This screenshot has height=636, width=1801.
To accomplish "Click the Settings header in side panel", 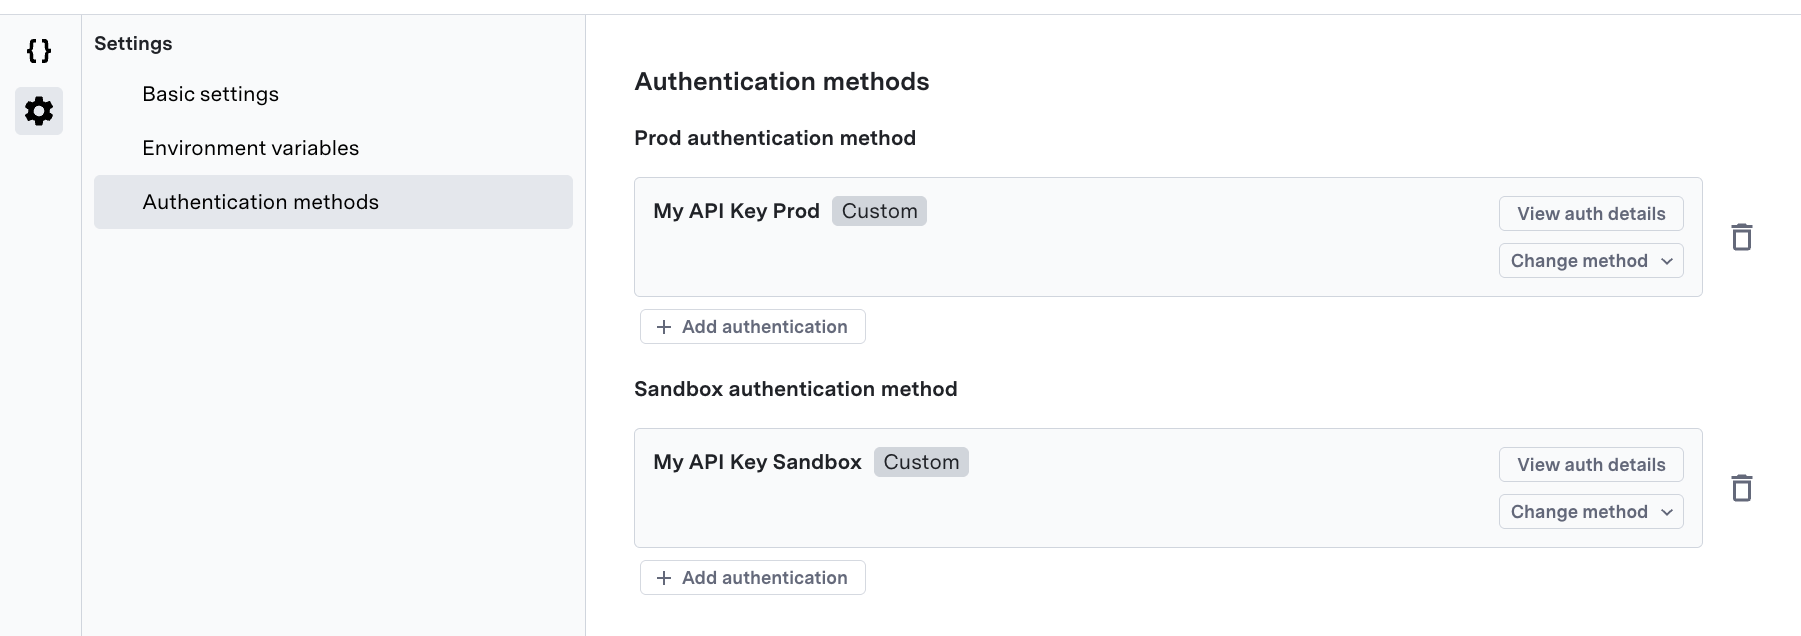I will pyautogui.click(x=133, y=44).
